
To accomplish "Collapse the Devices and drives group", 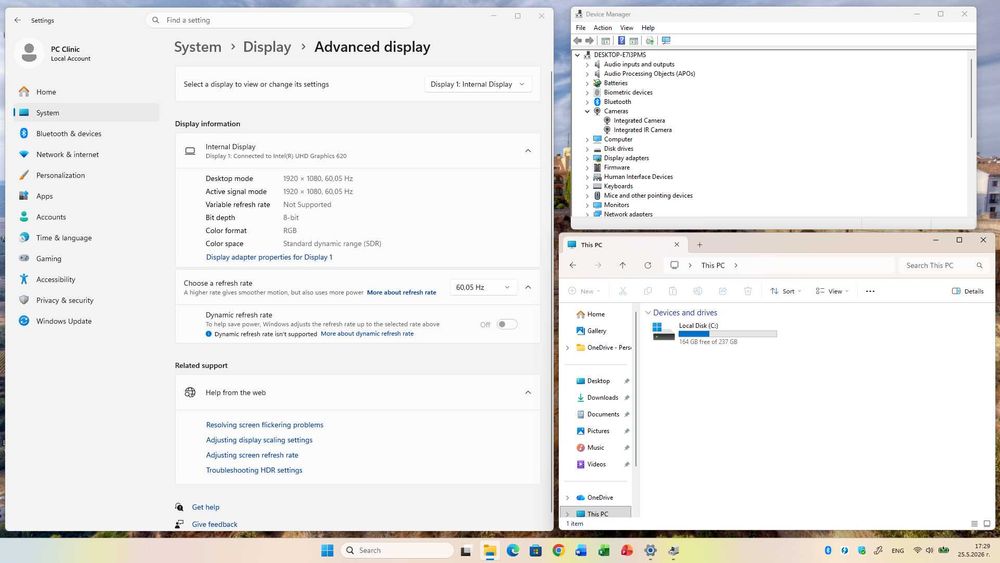I will pos(648,313).
